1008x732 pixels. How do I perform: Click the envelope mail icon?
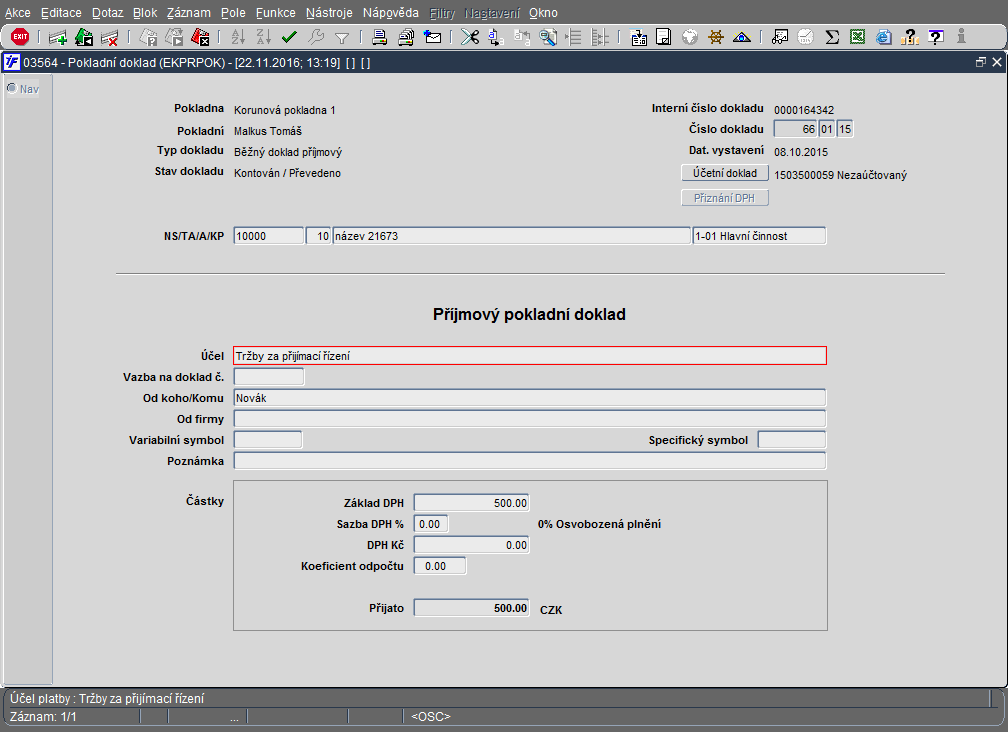point(433,37)
